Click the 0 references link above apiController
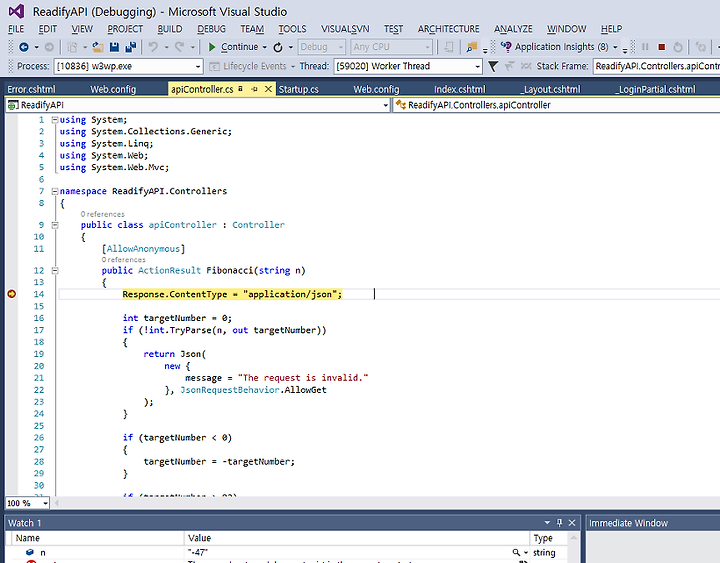This screenshot has width=720, height=563. 102,214
